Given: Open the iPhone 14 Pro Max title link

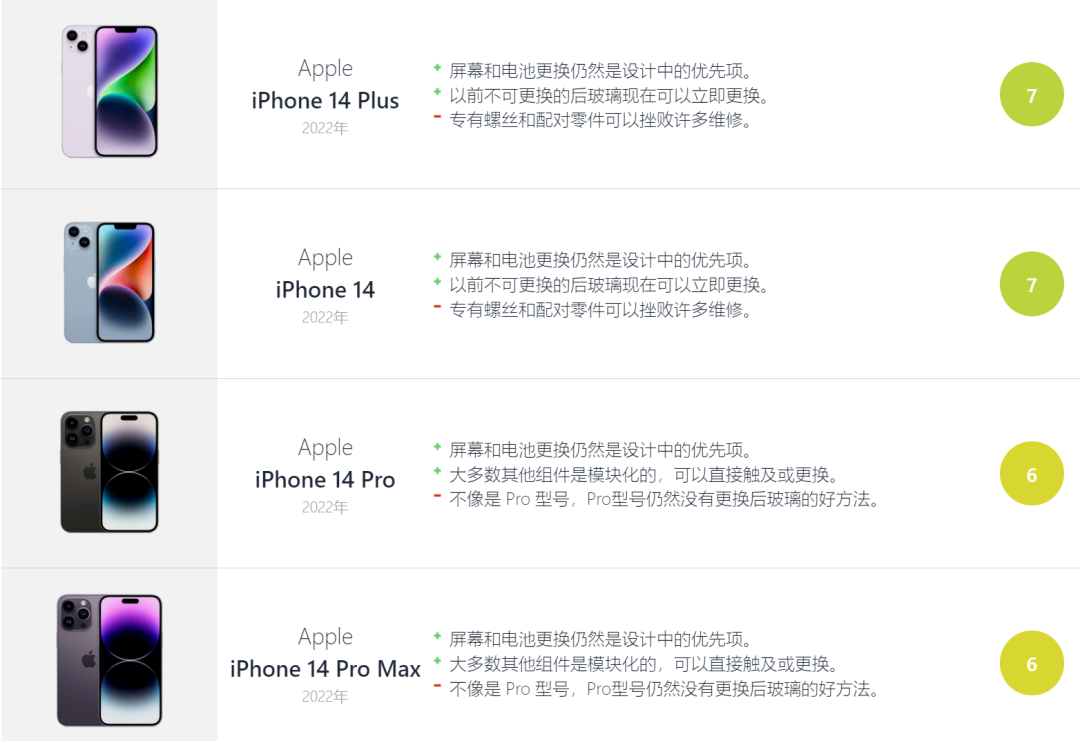Looking at the screenshot, I should click(x=325, y=669).
